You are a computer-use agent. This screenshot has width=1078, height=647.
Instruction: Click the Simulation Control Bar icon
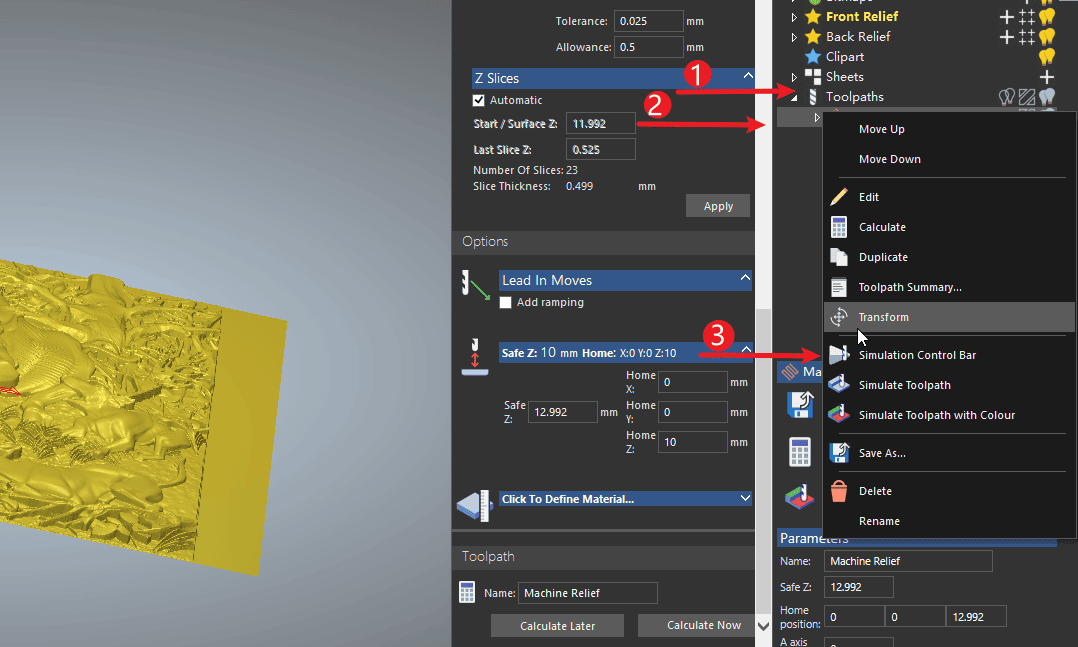tap(839, 355)
